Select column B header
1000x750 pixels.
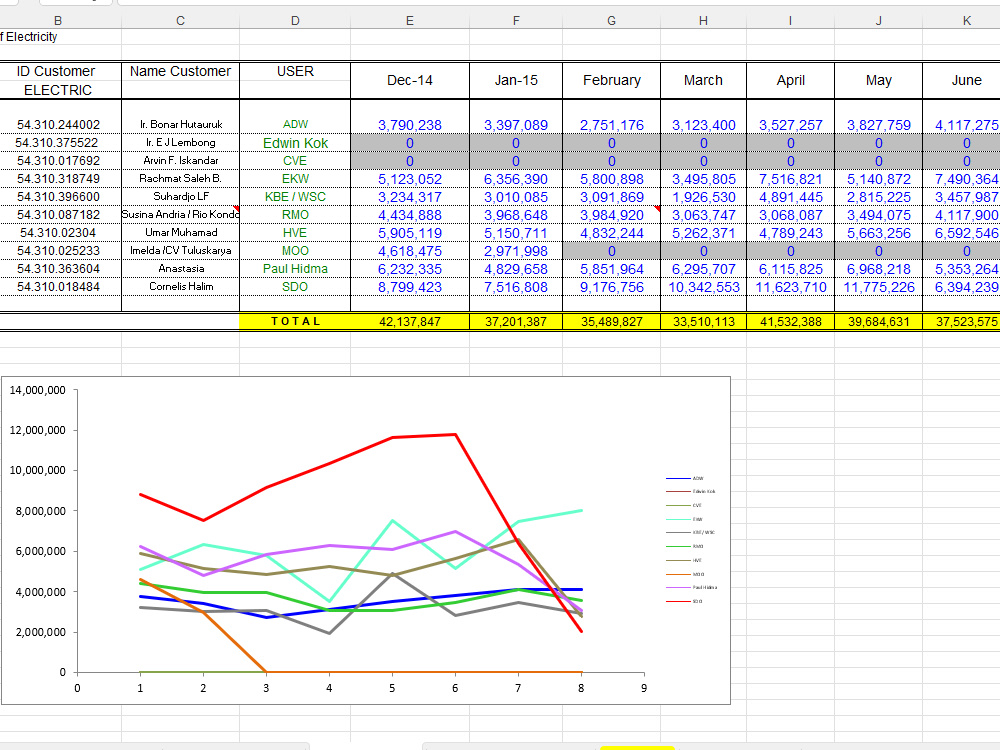pyautogui.click(x=58, y=21)
